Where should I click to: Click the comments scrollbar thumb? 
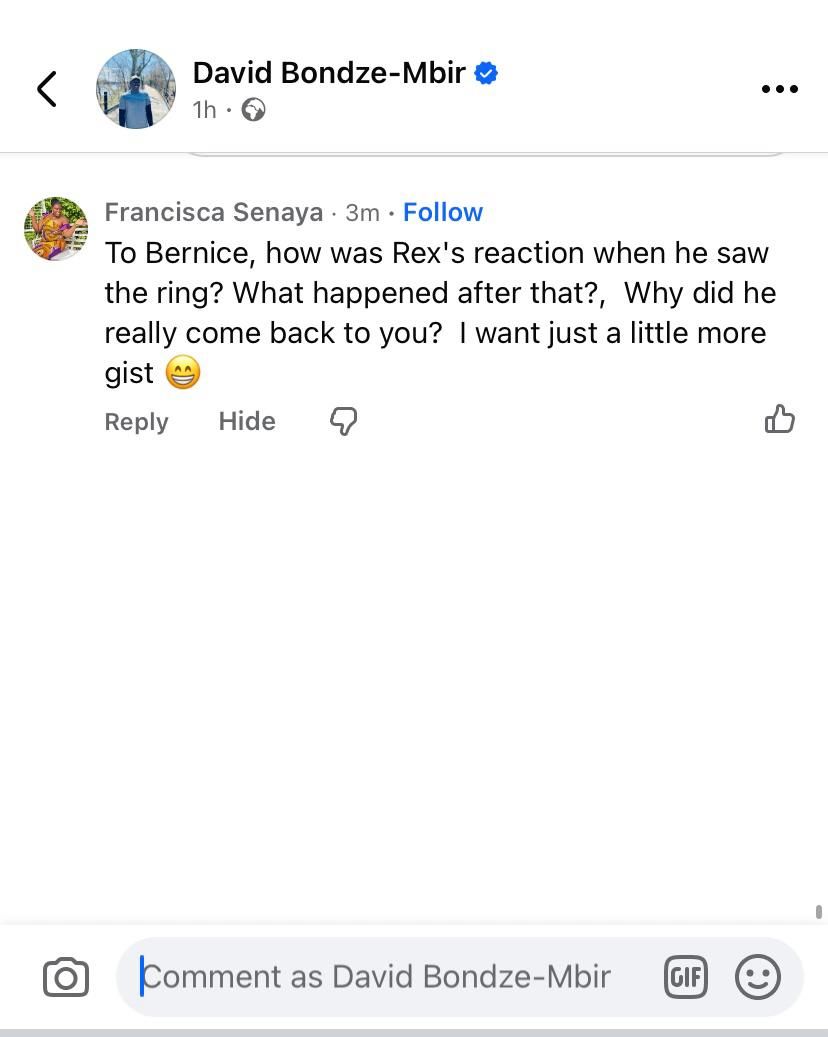819,911
